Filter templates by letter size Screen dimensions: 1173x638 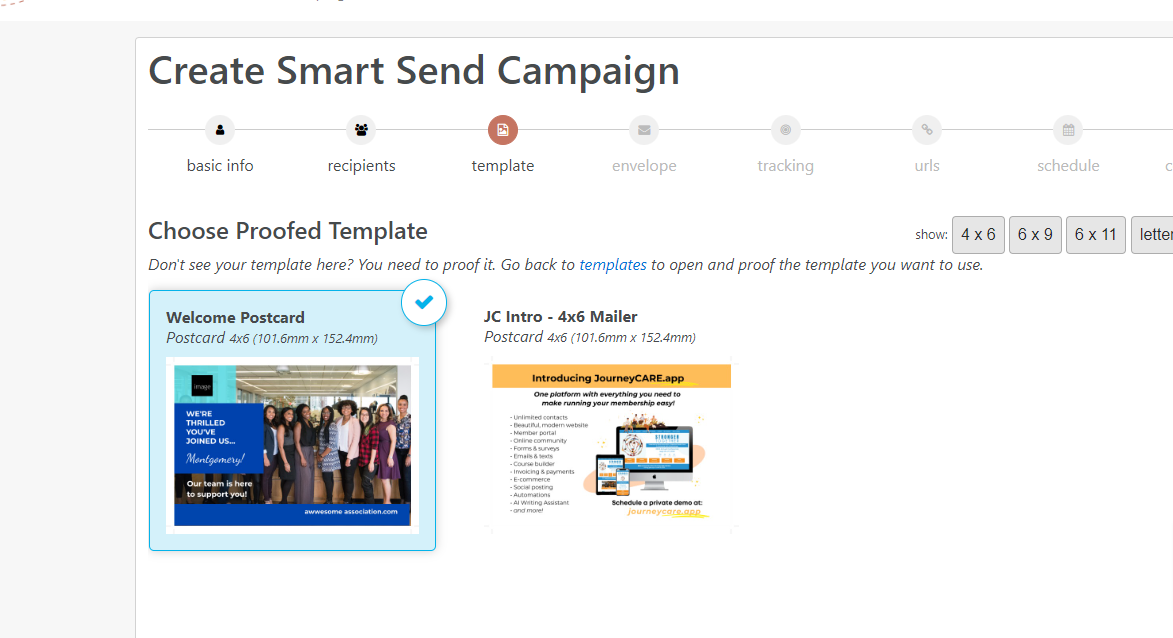pyautogui.click(x=1153, y=235)
